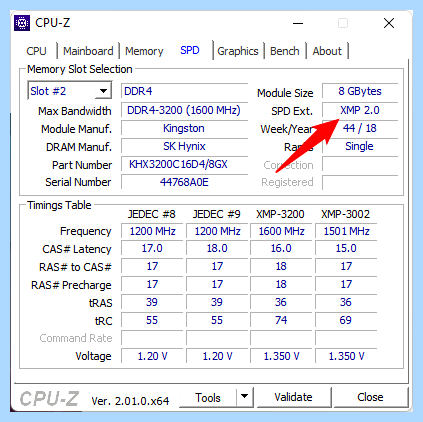Click the empty Correction field
Viewport: 423px width, 422px height.
coord(360,164)
